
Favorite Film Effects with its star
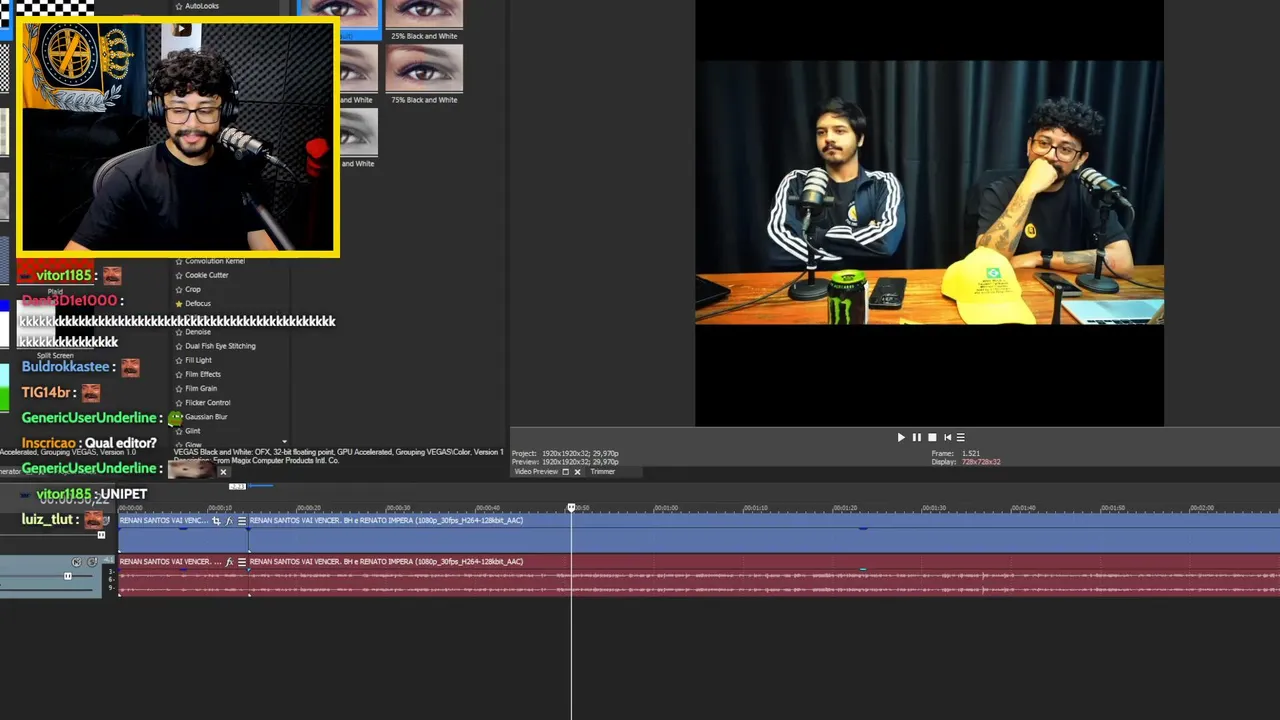pyautogui.click(x=179, y=374)
